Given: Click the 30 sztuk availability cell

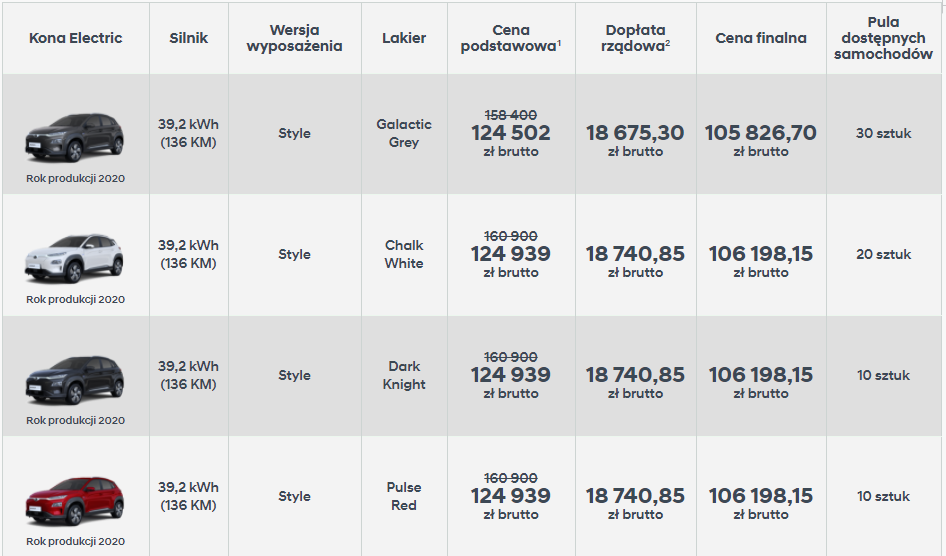Looking at the screenshot, I should (883, 133).
